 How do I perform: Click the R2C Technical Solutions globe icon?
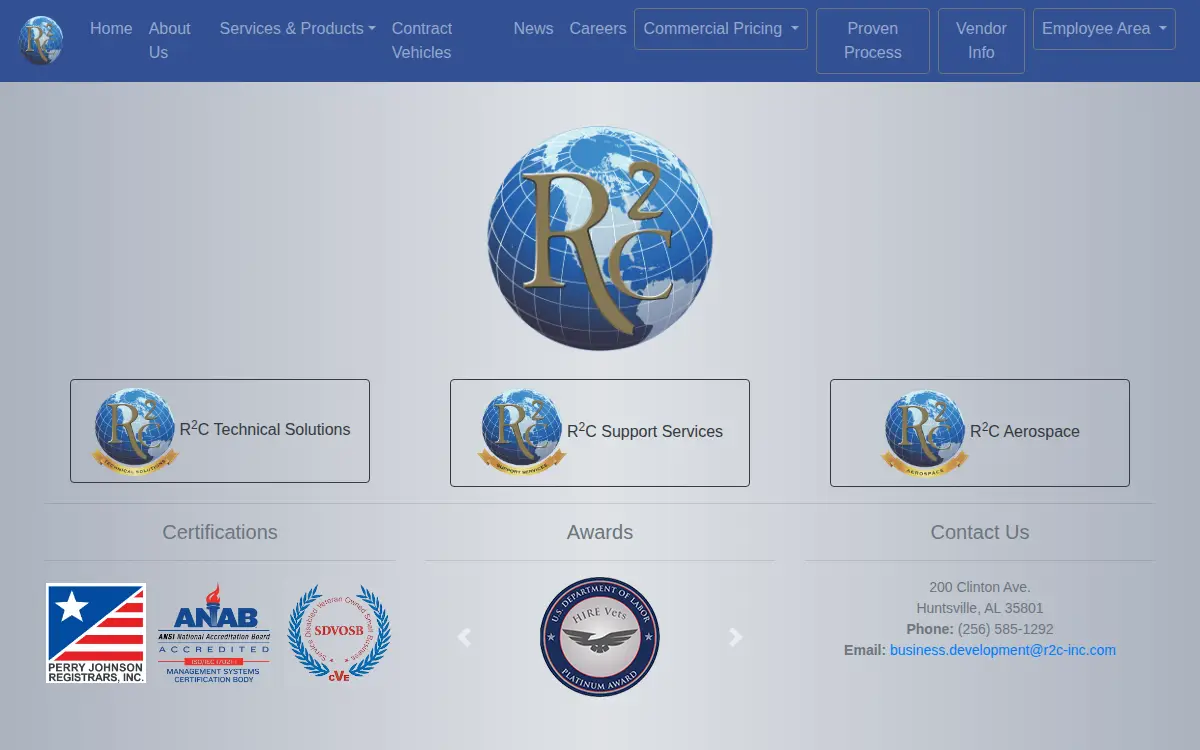coord(135,431)
